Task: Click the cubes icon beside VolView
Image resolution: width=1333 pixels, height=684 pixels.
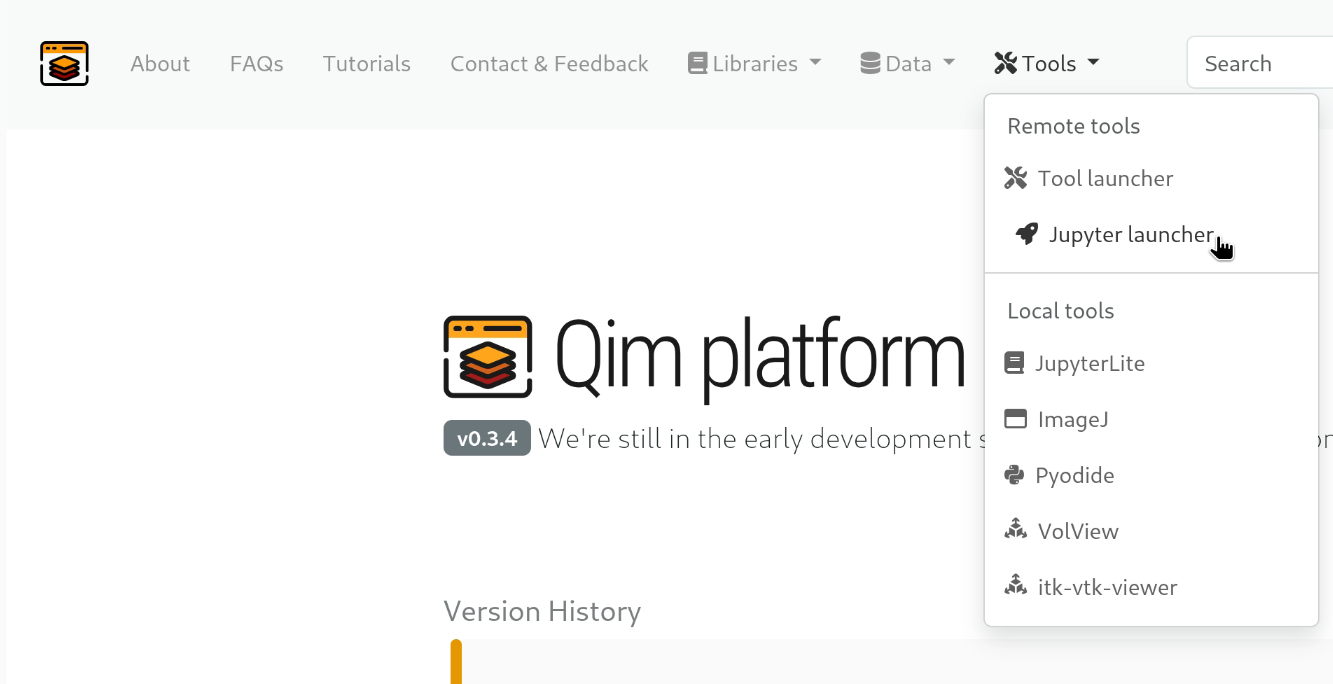Action: coord(1016,531)
